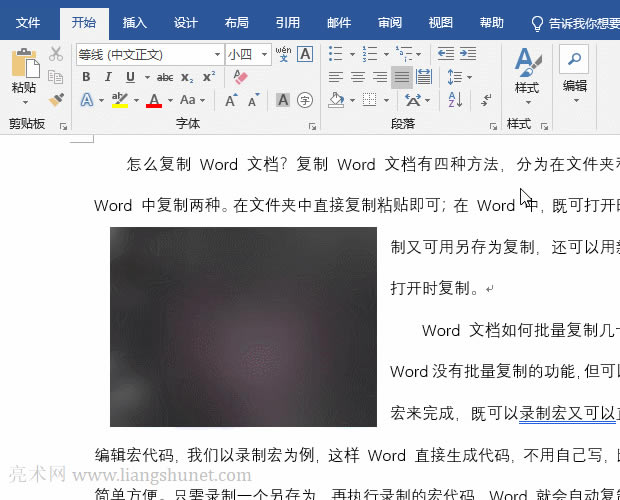
Task: Expand bullet list dropdown arrow
Action: coord(352,54)
